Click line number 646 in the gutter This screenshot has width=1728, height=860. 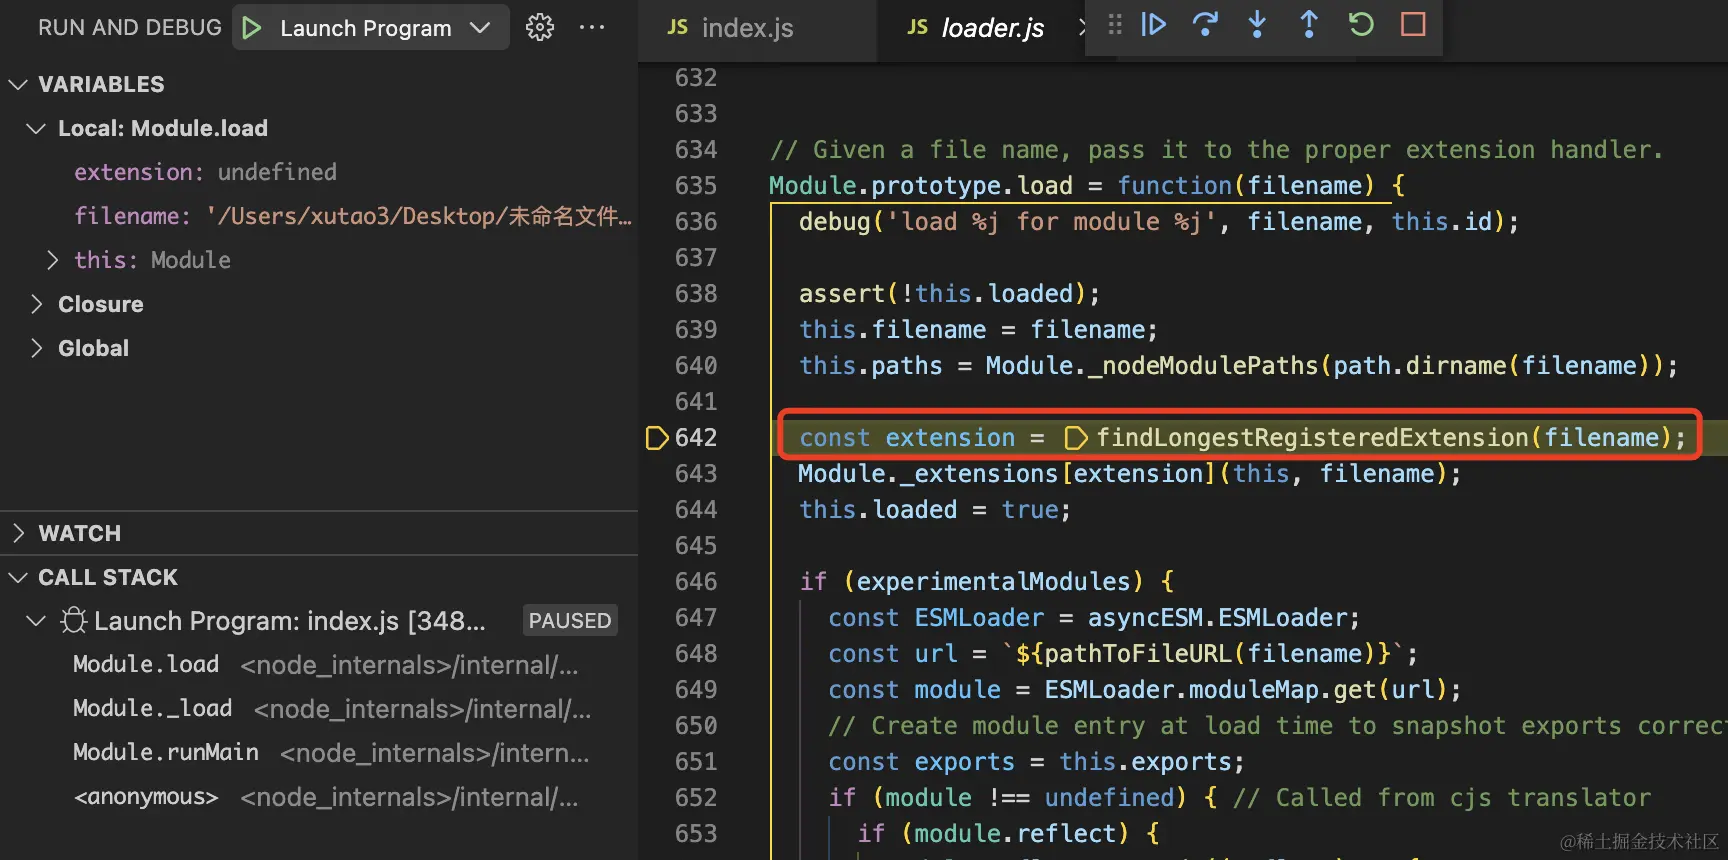[696, 582]
